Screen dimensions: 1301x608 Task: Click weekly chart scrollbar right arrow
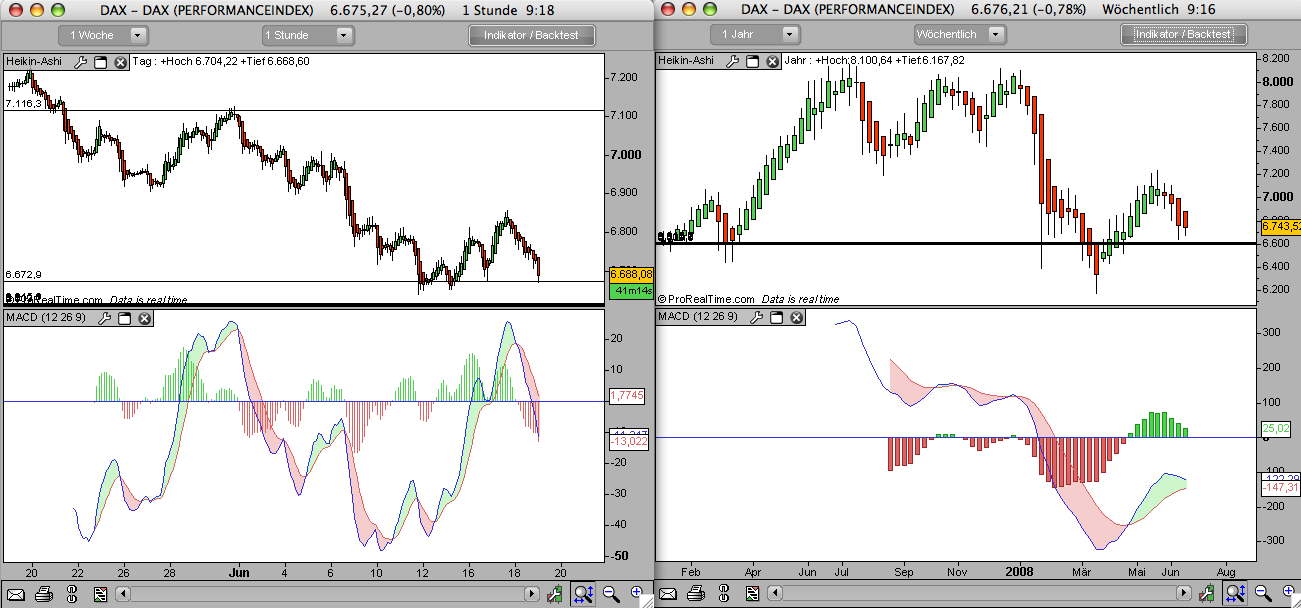tap(1185, 595)
